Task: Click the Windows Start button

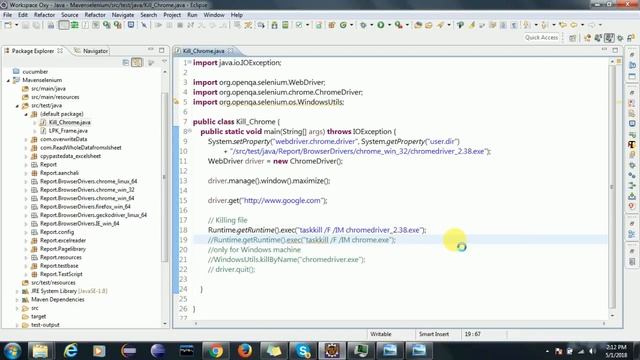Action: coord(12,351)
